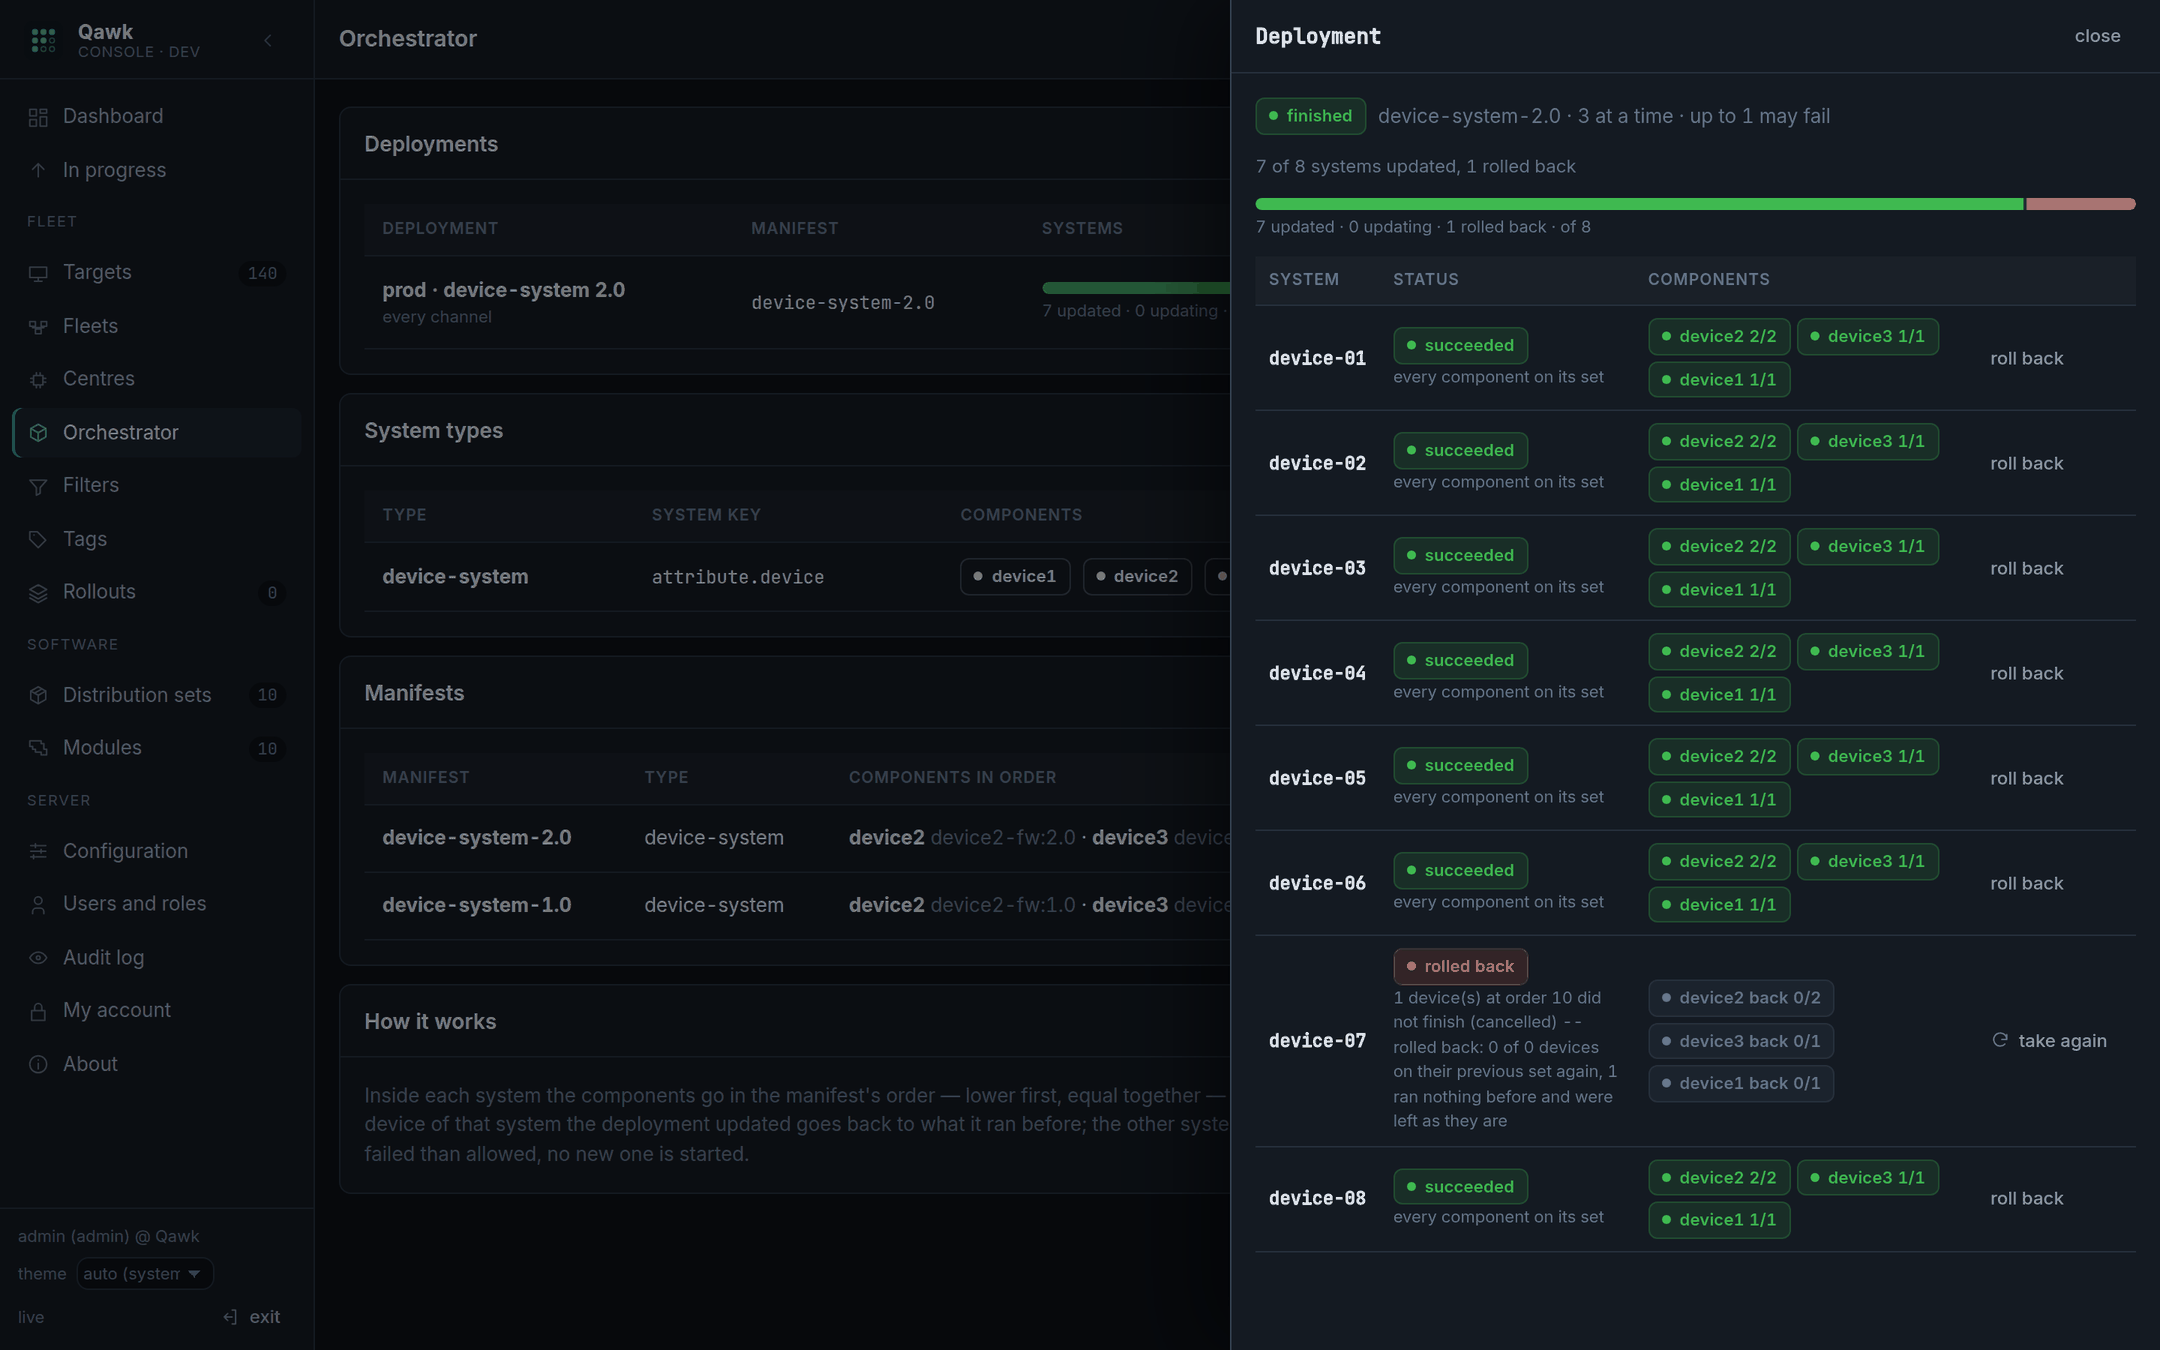Go to Distribution sets page
The image size is (2160, 1350).
coord(157,695)
